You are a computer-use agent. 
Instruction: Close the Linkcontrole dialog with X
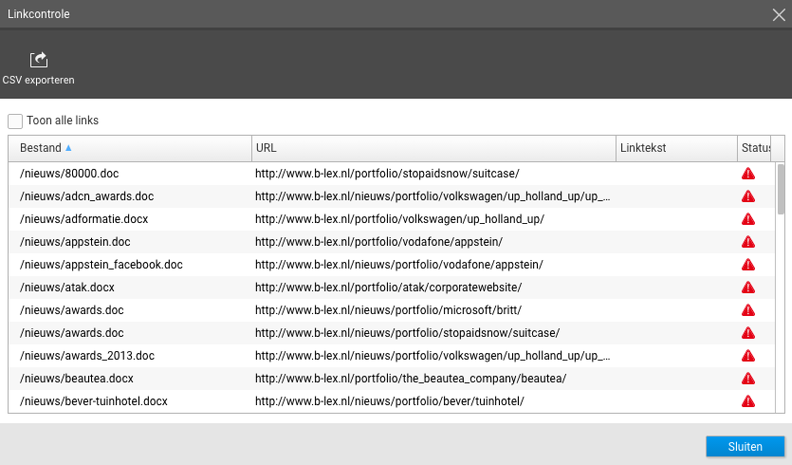[x=779, y=14]
